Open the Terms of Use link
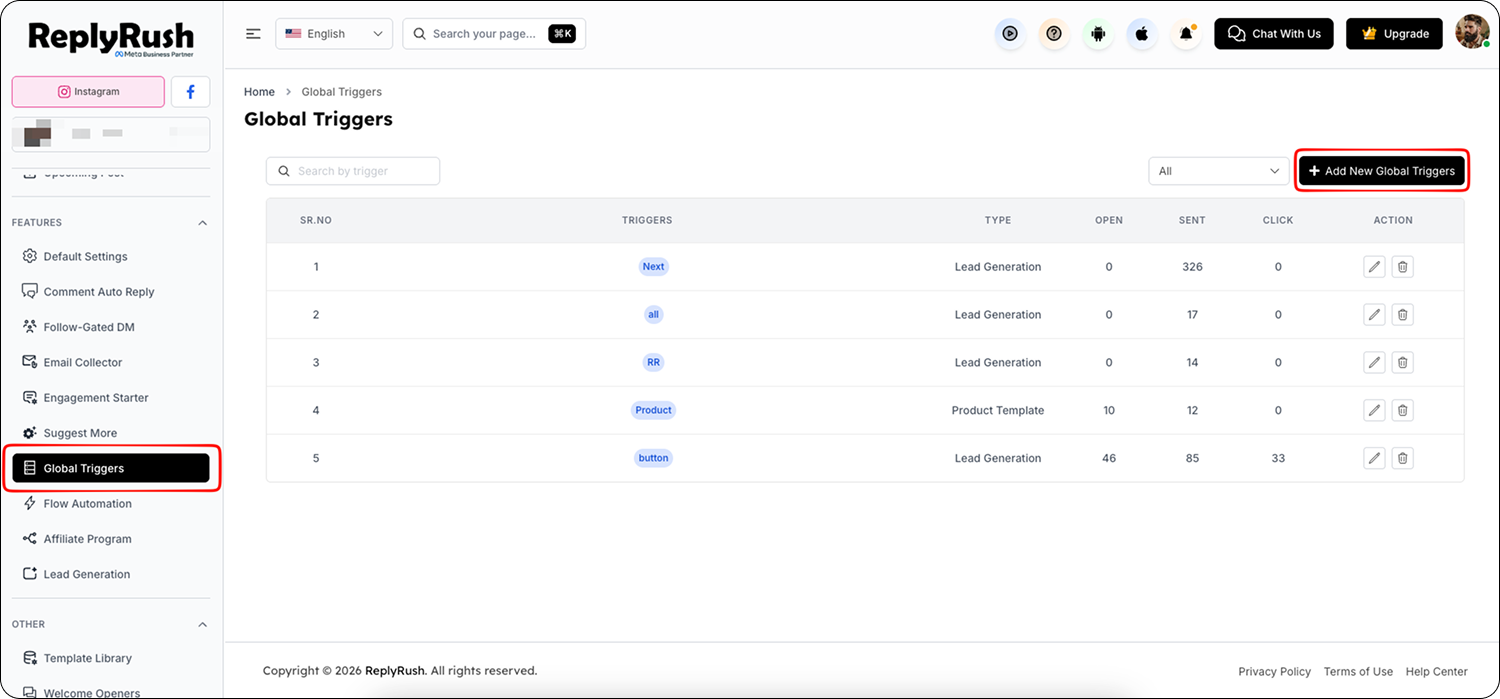Viewport: 1500px width, 699px height. click(1358, 672)
